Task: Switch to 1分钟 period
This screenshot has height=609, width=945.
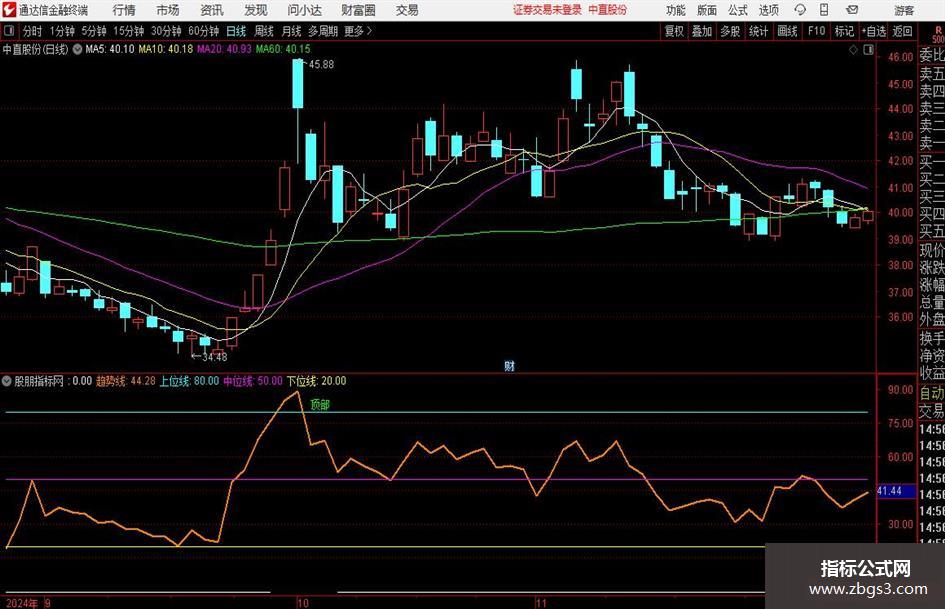Action: pos(61,31)
